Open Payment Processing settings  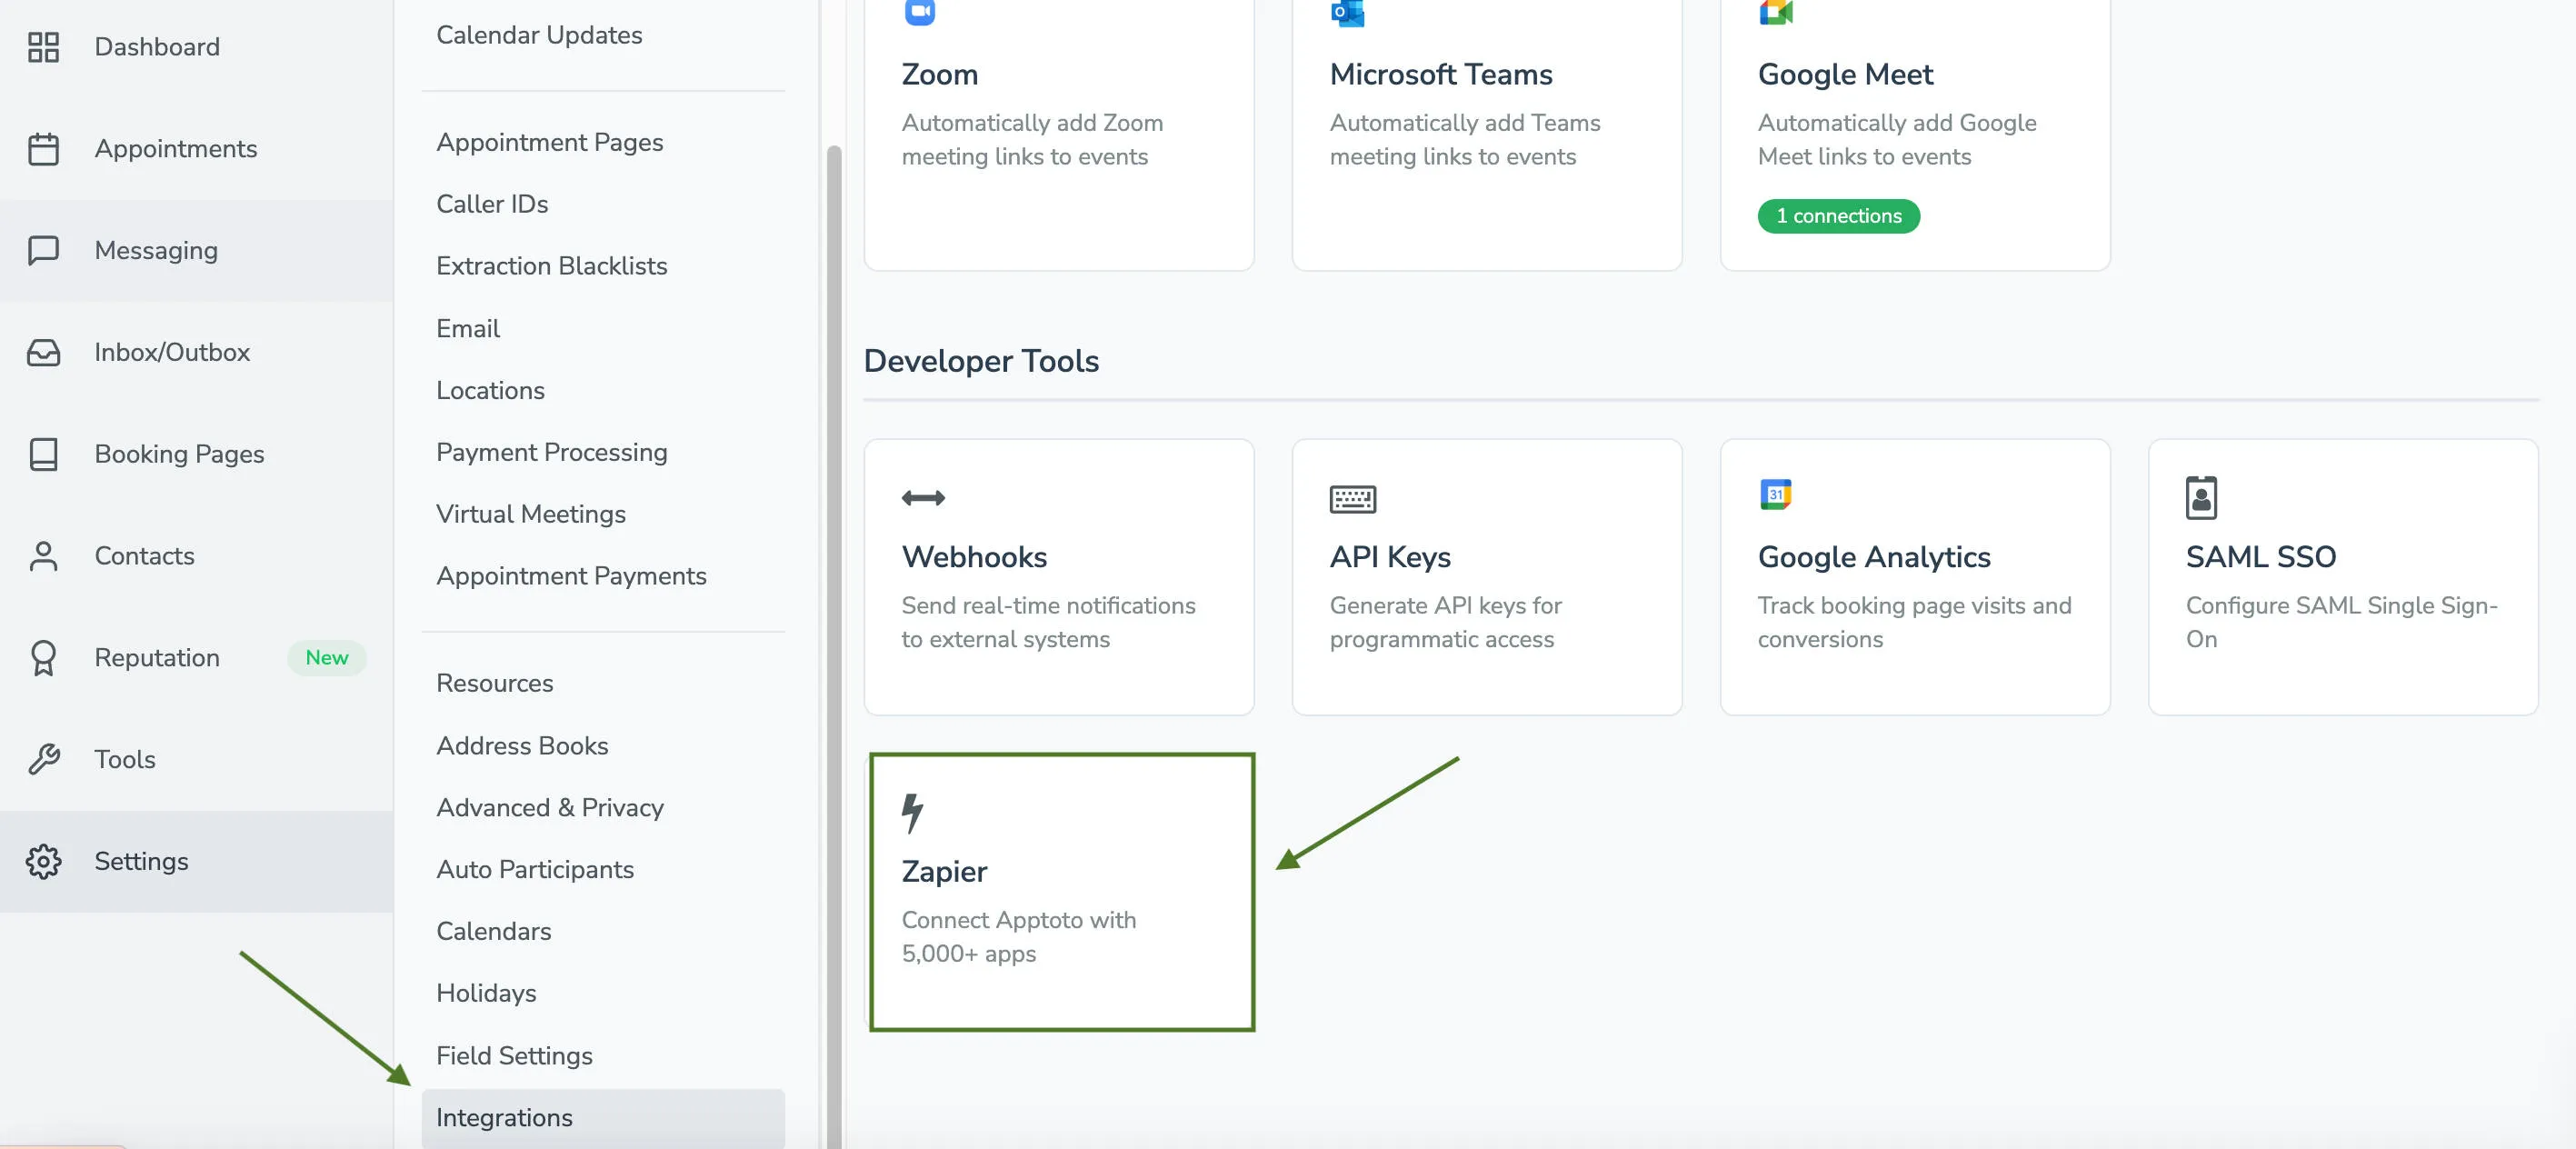tap(551, 452)
